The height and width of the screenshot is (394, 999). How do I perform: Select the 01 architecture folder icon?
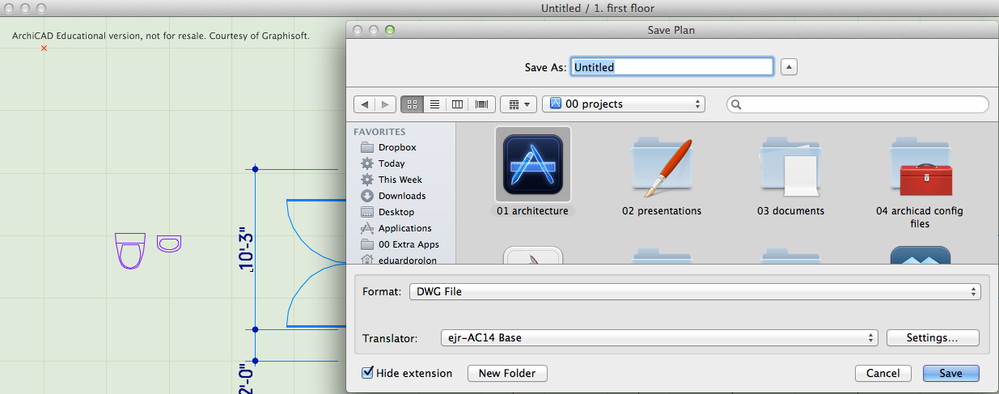[533, 164]
